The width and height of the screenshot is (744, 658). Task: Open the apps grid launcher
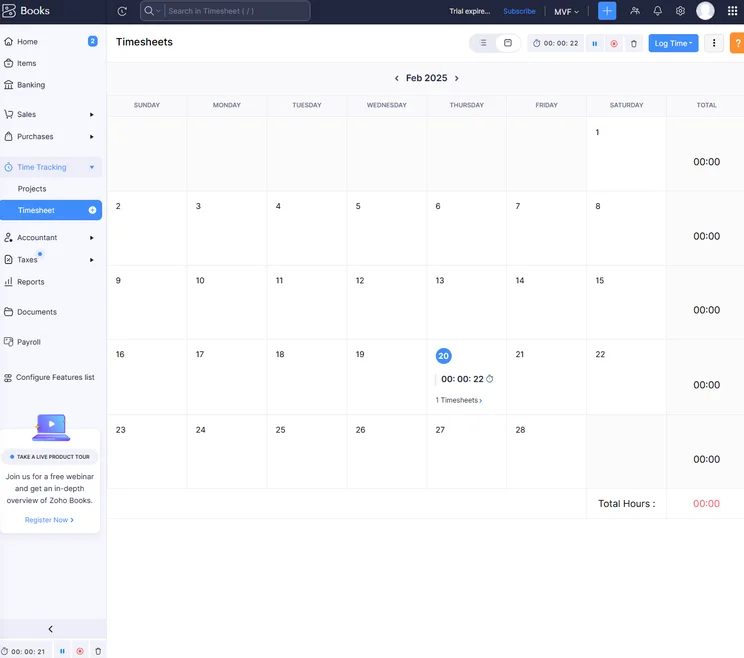tap(733, 11)
